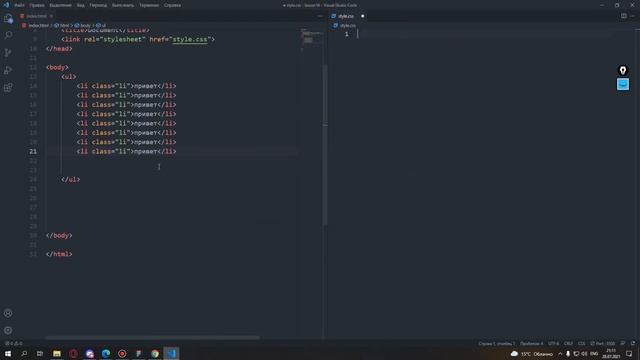Click the VS Code logo in title bar
Screen dimensions: 640x360
point(6,5)
